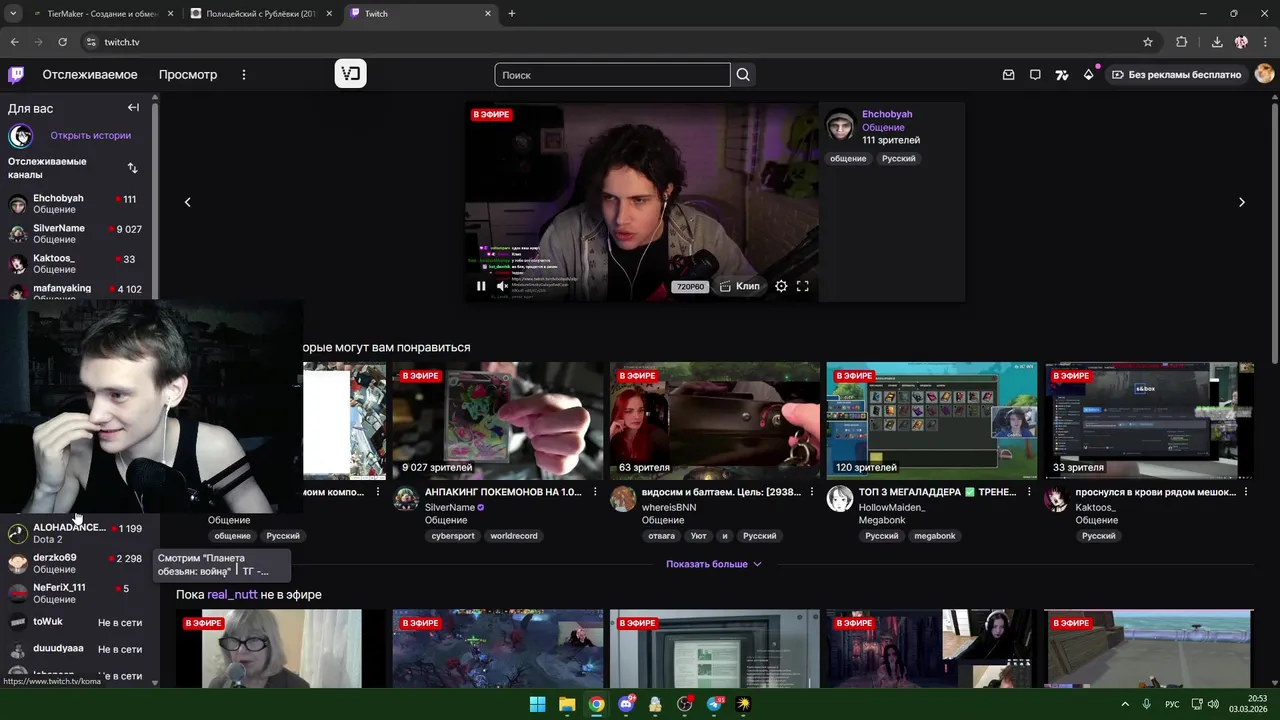Open the SilverName Pokemon unpacking thumbnail
This screenshot has width=1280, height=720.
pos(498,420)
